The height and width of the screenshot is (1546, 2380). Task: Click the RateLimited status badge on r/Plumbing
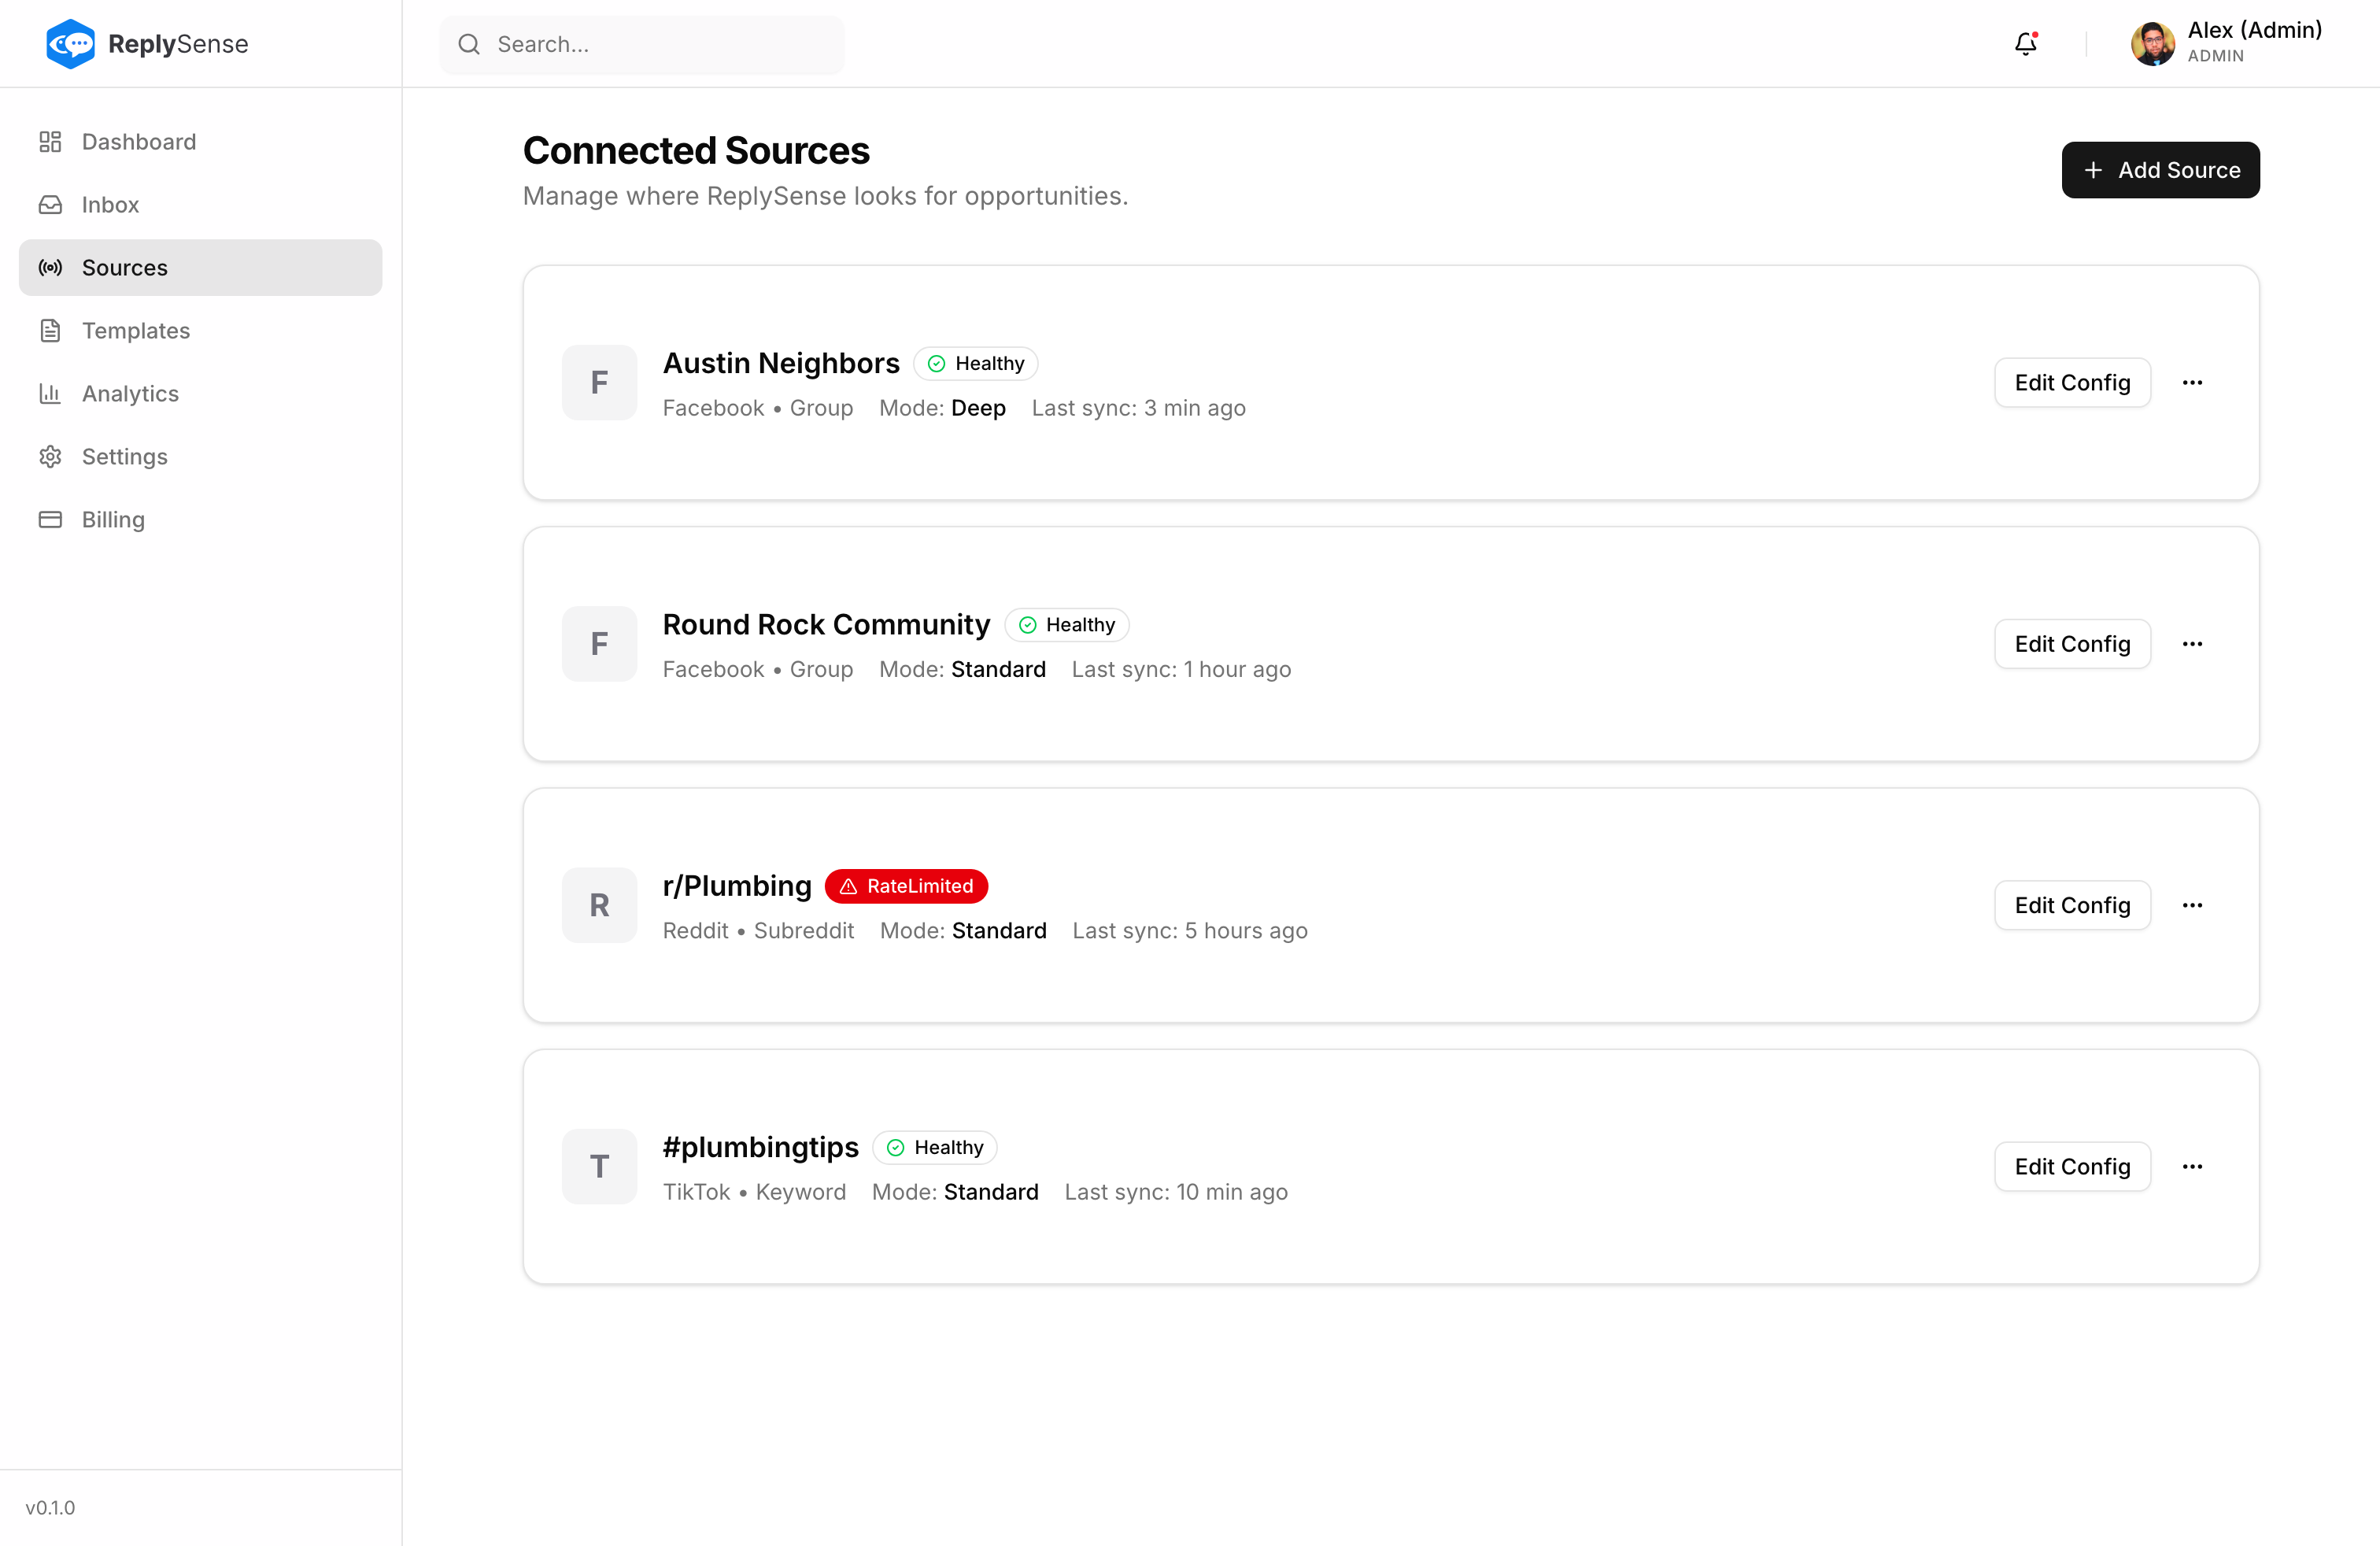click(906, 886)
